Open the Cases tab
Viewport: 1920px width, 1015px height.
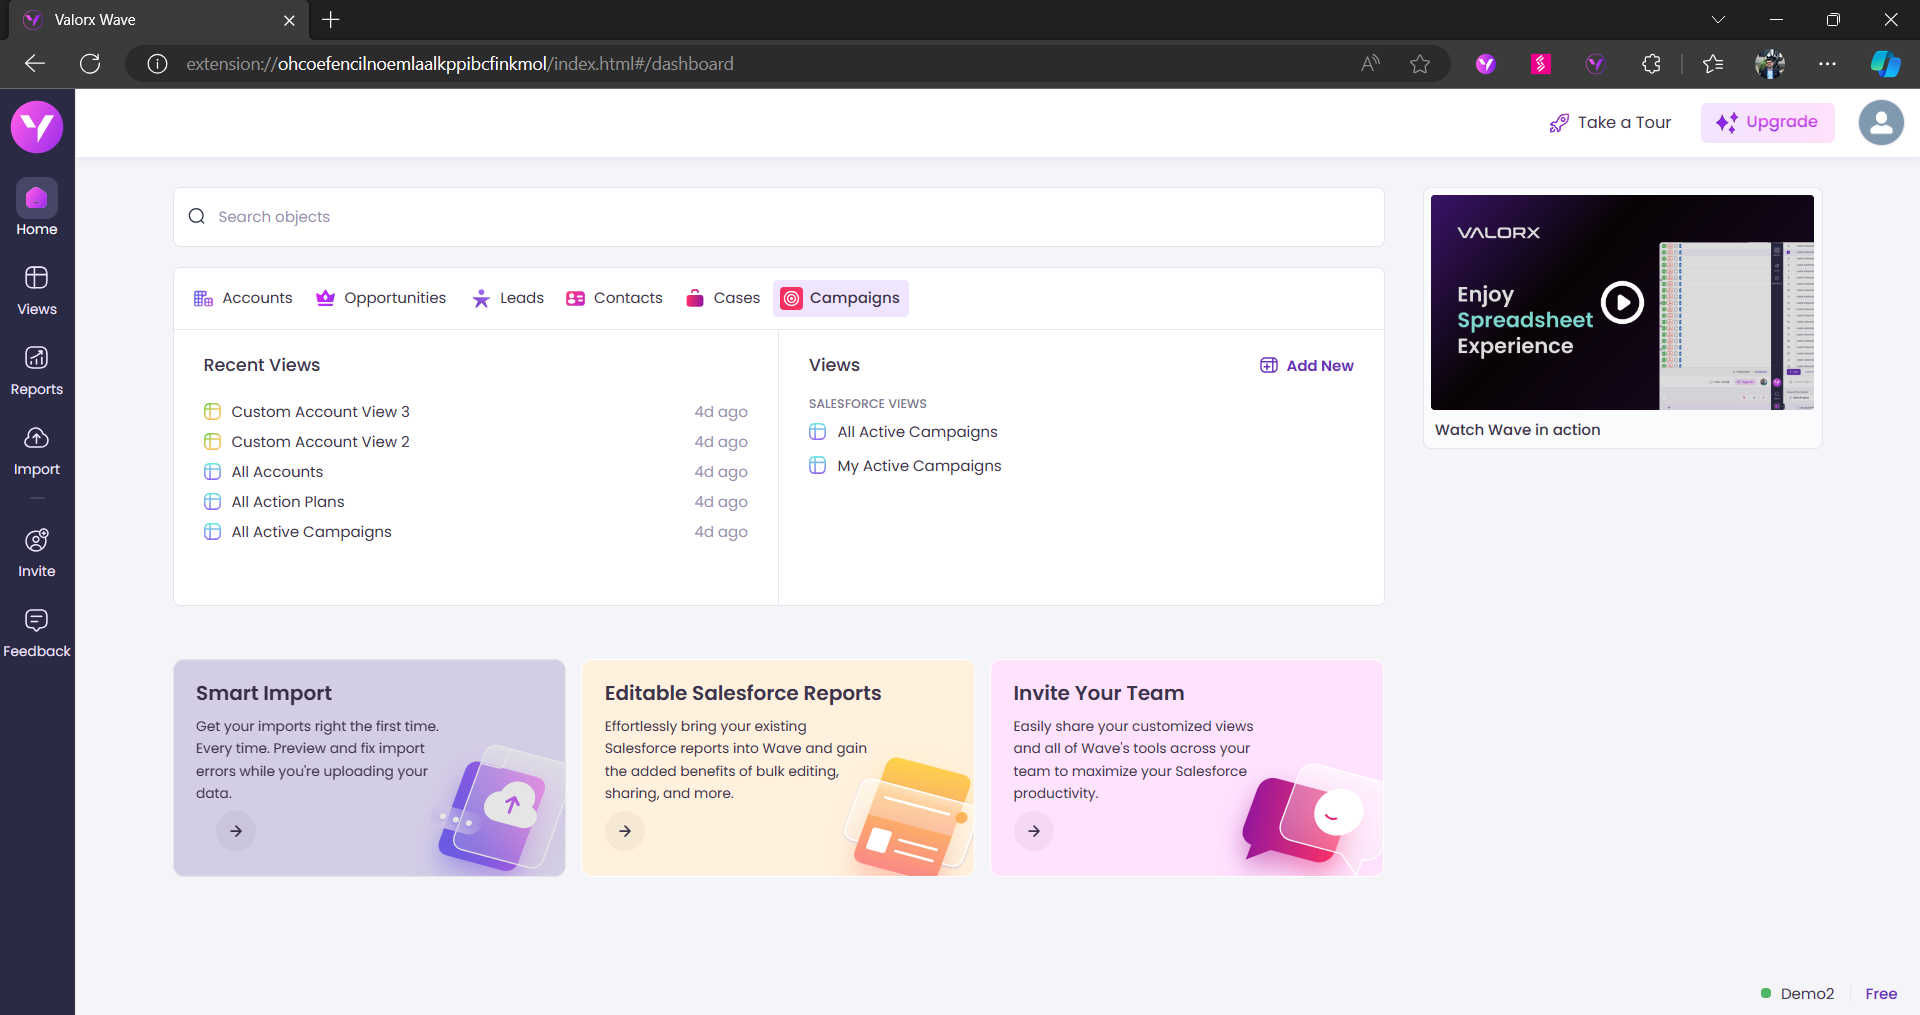click(723, 298)
